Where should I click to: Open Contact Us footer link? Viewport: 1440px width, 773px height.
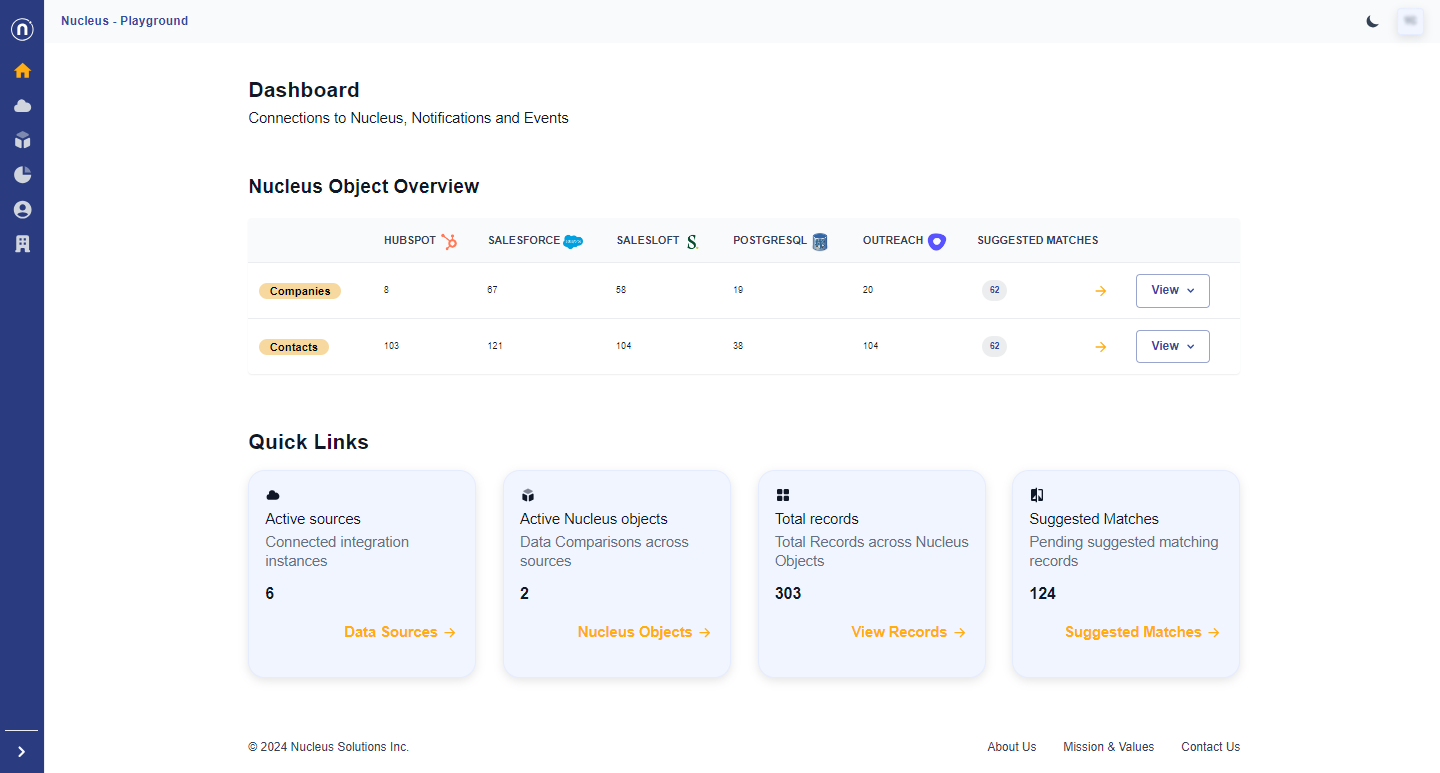(1210, 747)
